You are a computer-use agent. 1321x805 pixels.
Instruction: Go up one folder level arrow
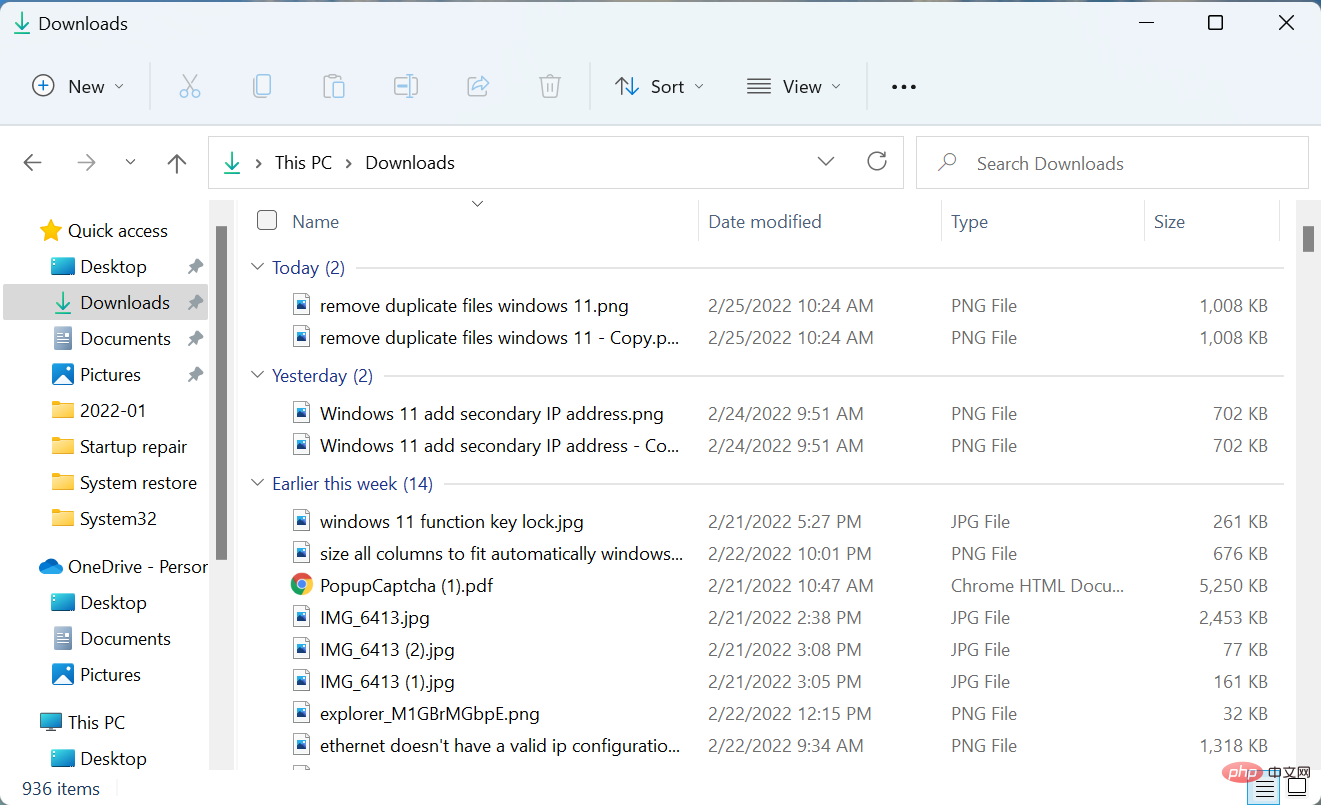pyautogui.click(x=177, y=163)
